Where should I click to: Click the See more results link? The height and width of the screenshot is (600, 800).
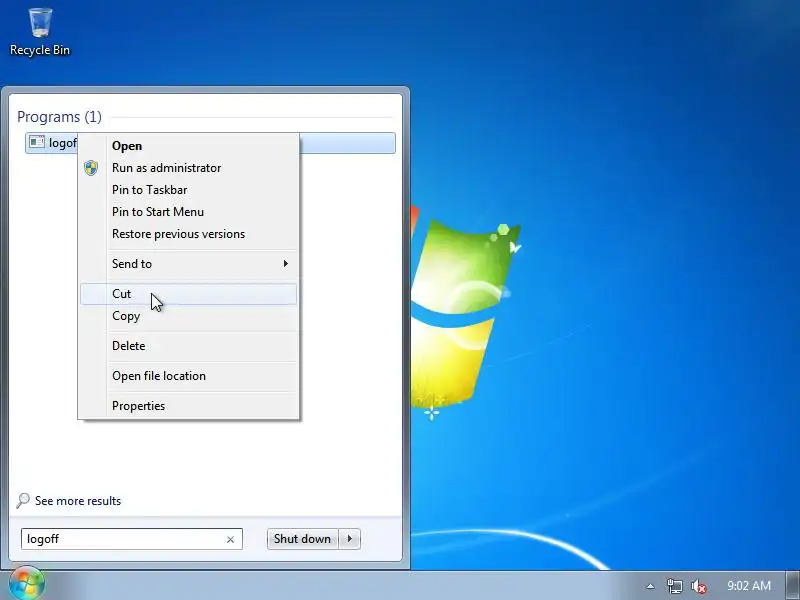pyautogui.click(x=78, y=501)
